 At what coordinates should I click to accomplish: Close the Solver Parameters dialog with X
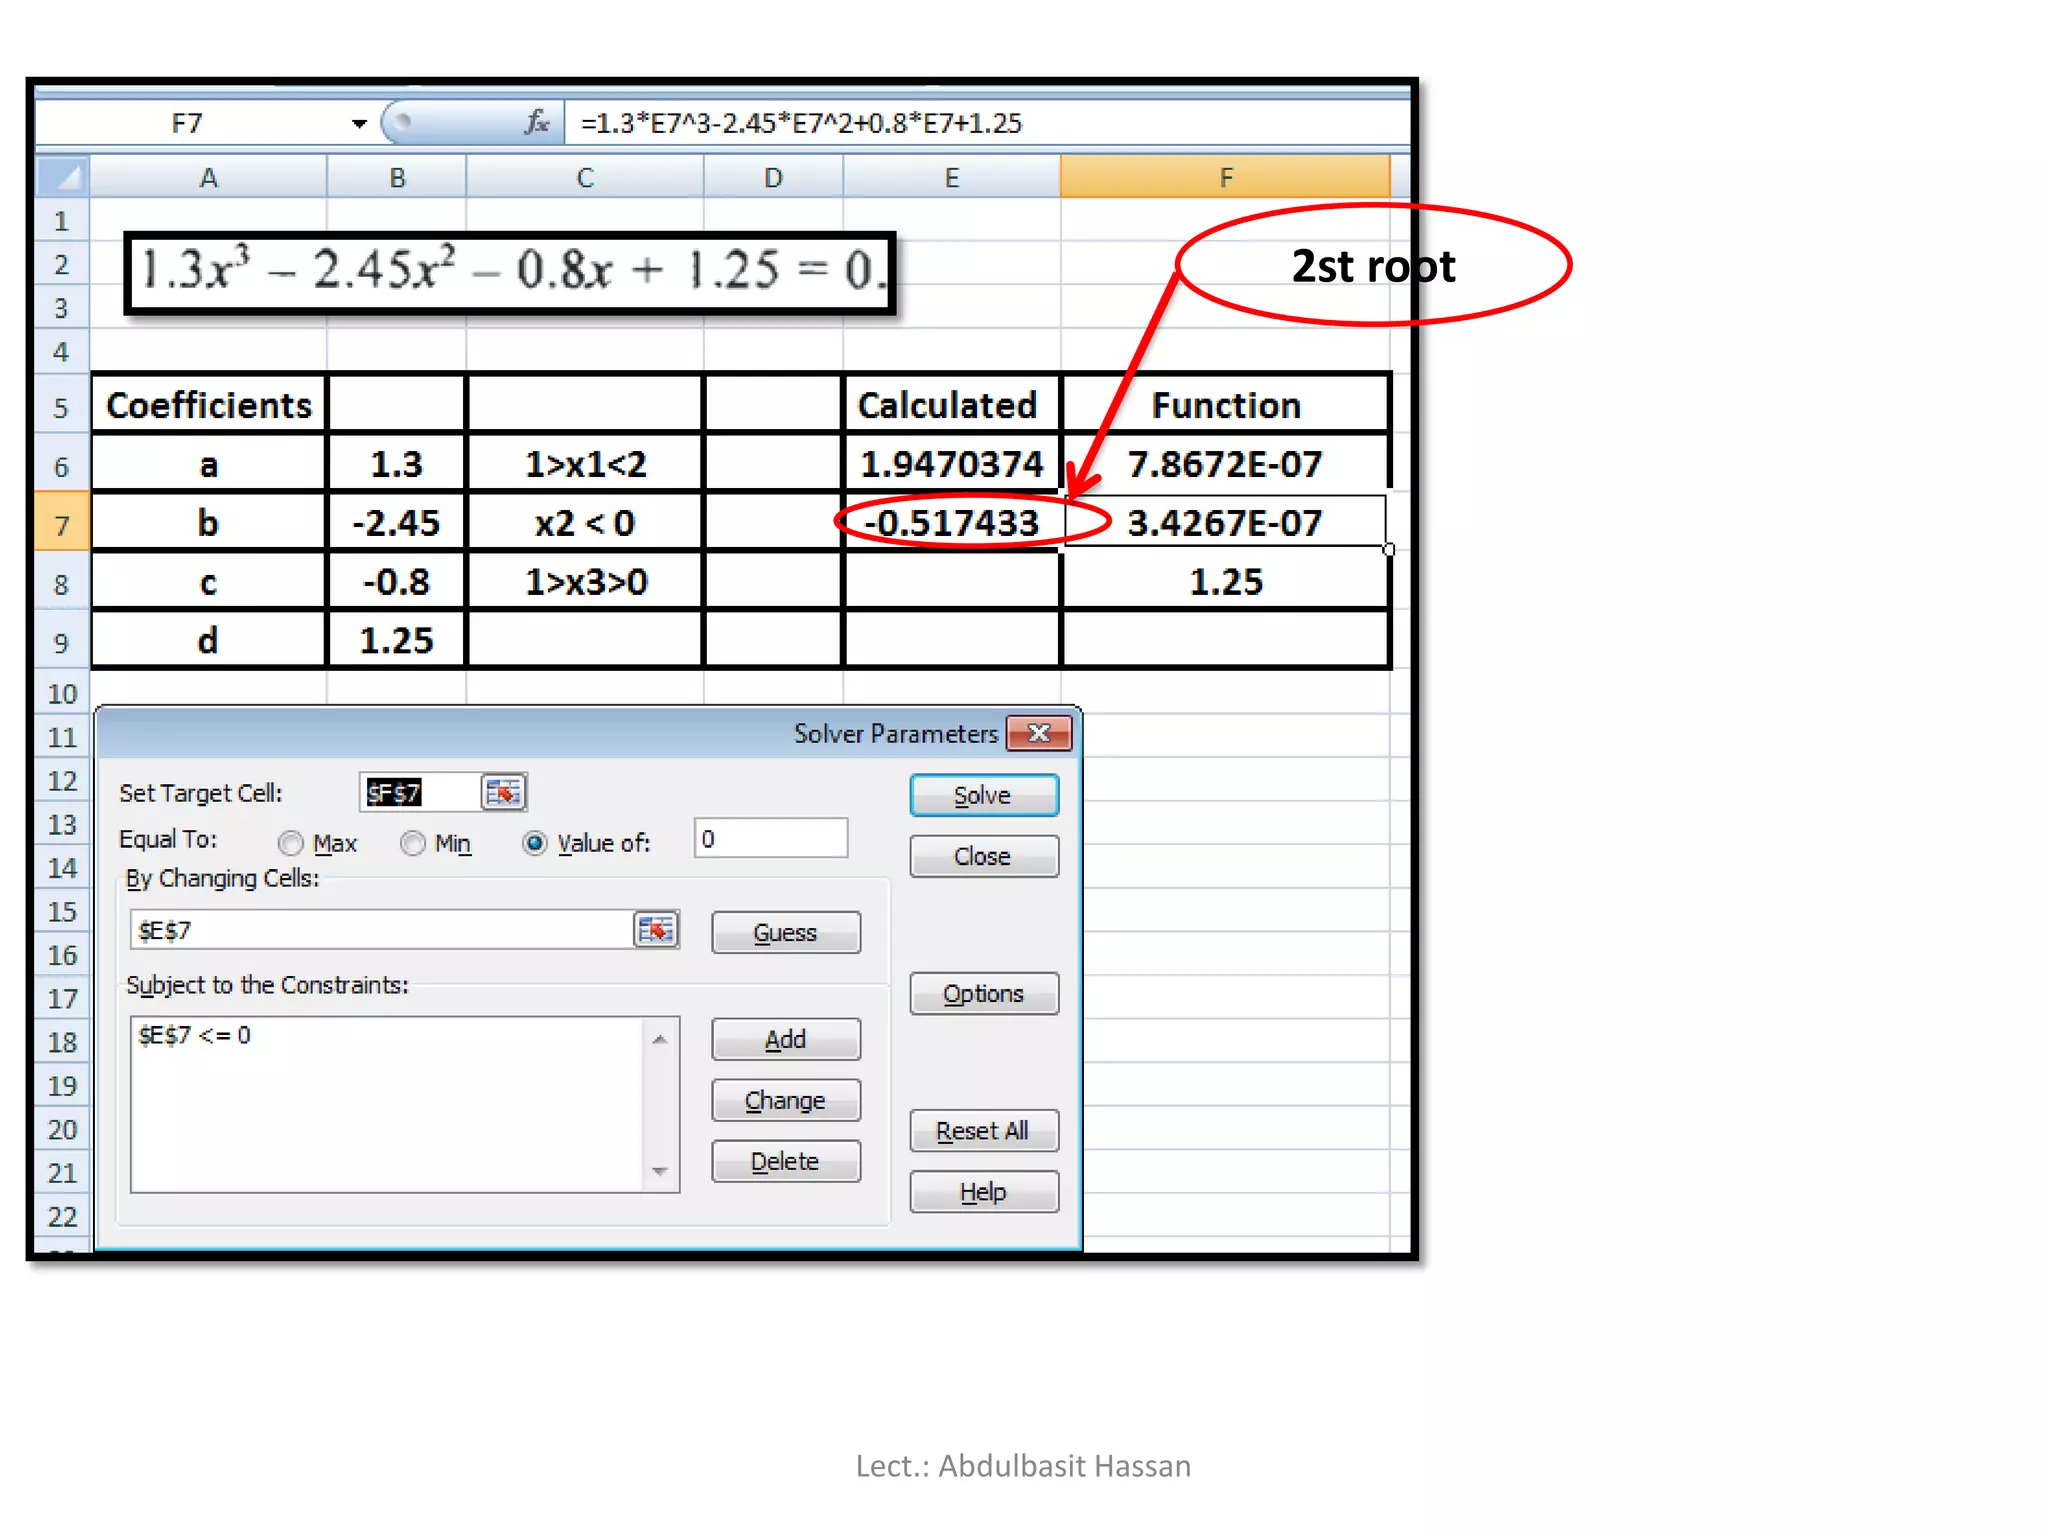[1039, 733]
